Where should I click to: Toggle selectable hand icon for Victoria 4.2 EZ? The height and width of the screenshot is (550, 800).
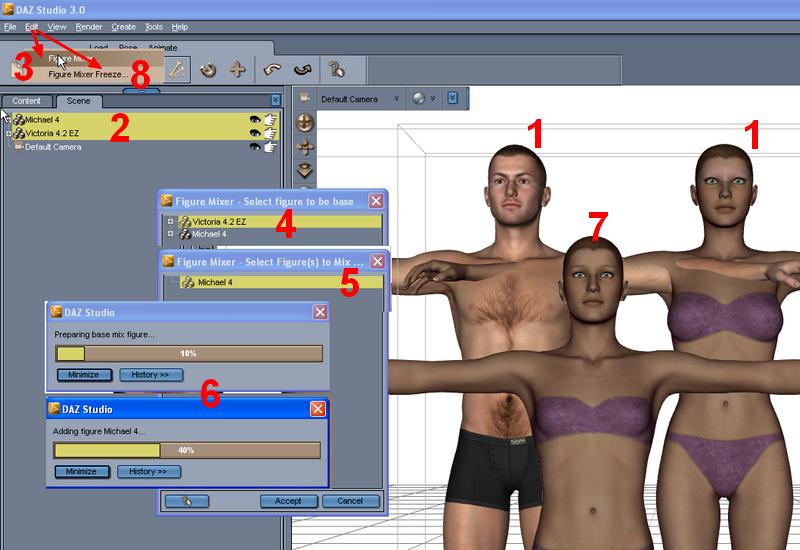tap(270, 133)
